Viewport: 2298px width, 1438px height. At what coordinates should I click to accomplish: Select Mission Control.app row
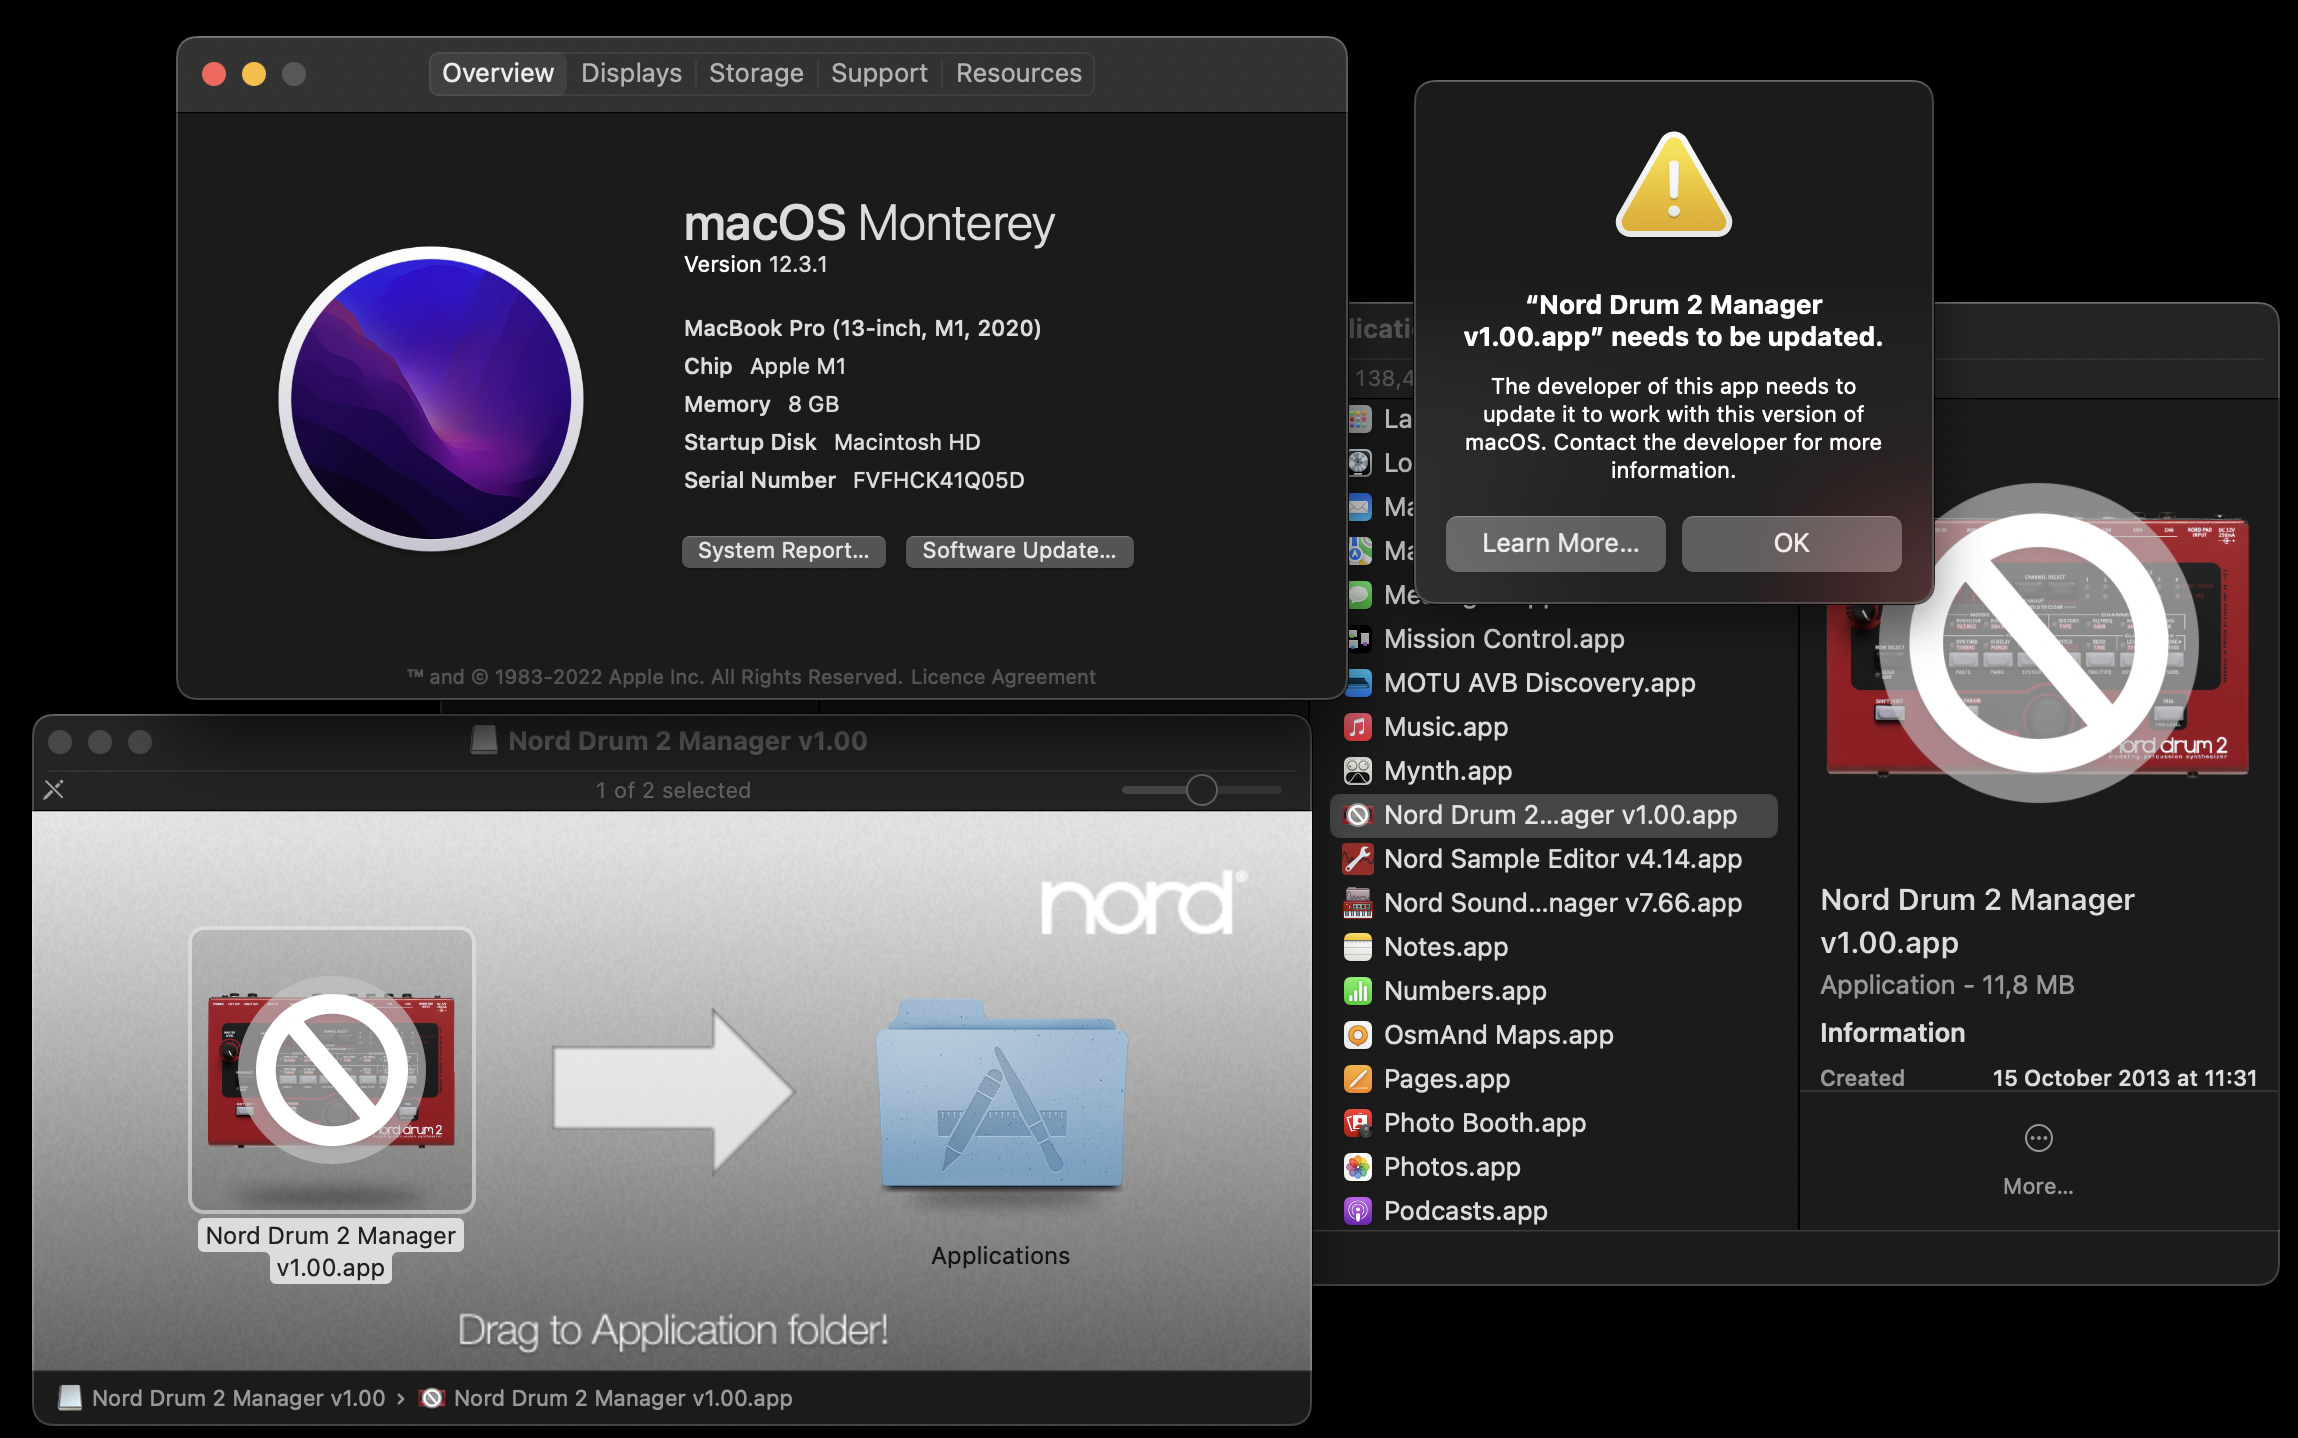pos(1554,639)
